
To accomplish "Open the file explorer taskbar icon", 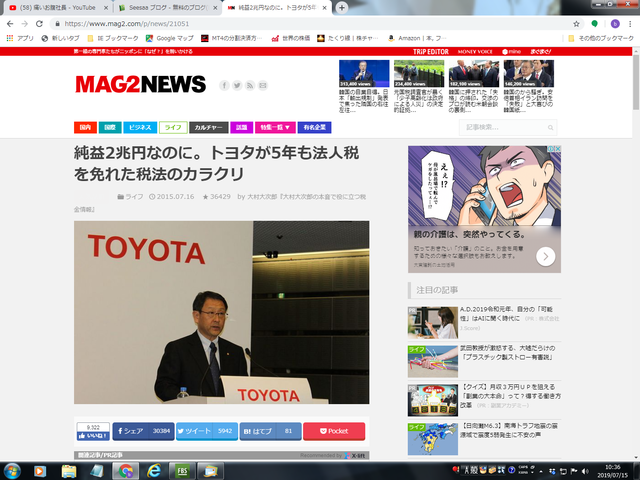I will coord(68,471).
